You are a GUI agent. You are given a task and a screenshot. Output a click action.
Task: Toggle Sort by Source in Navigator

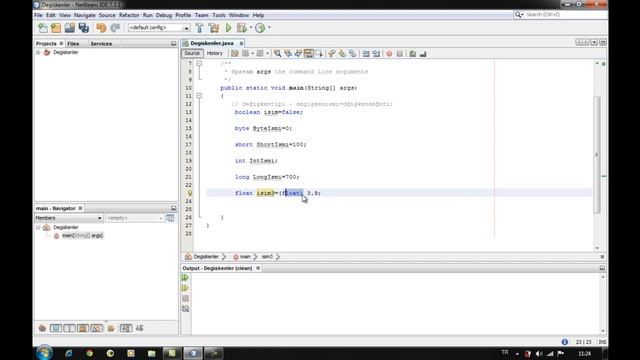click(140, 328)
